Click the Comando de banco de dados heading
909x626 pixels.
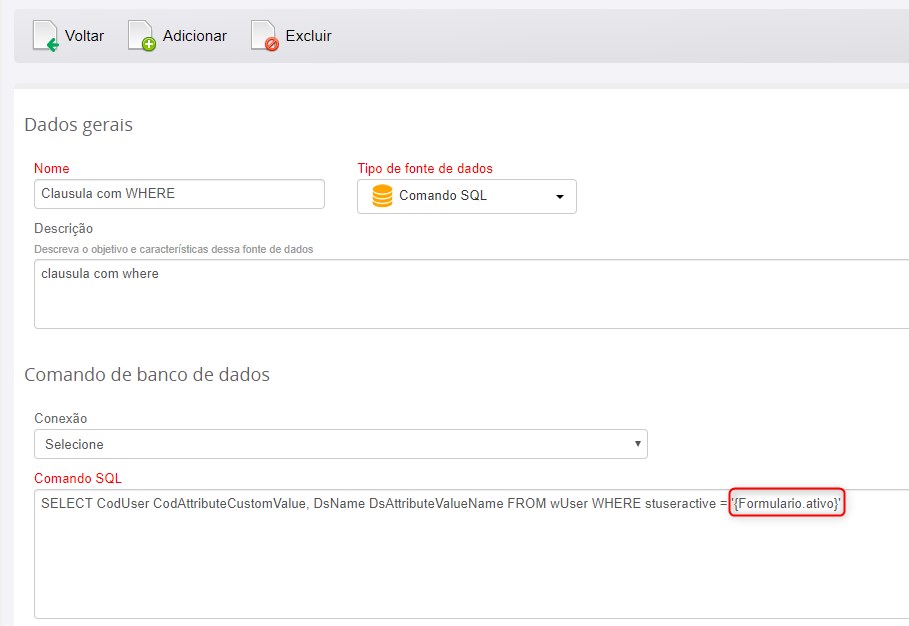pyautogui.click(x=147, y=375)
